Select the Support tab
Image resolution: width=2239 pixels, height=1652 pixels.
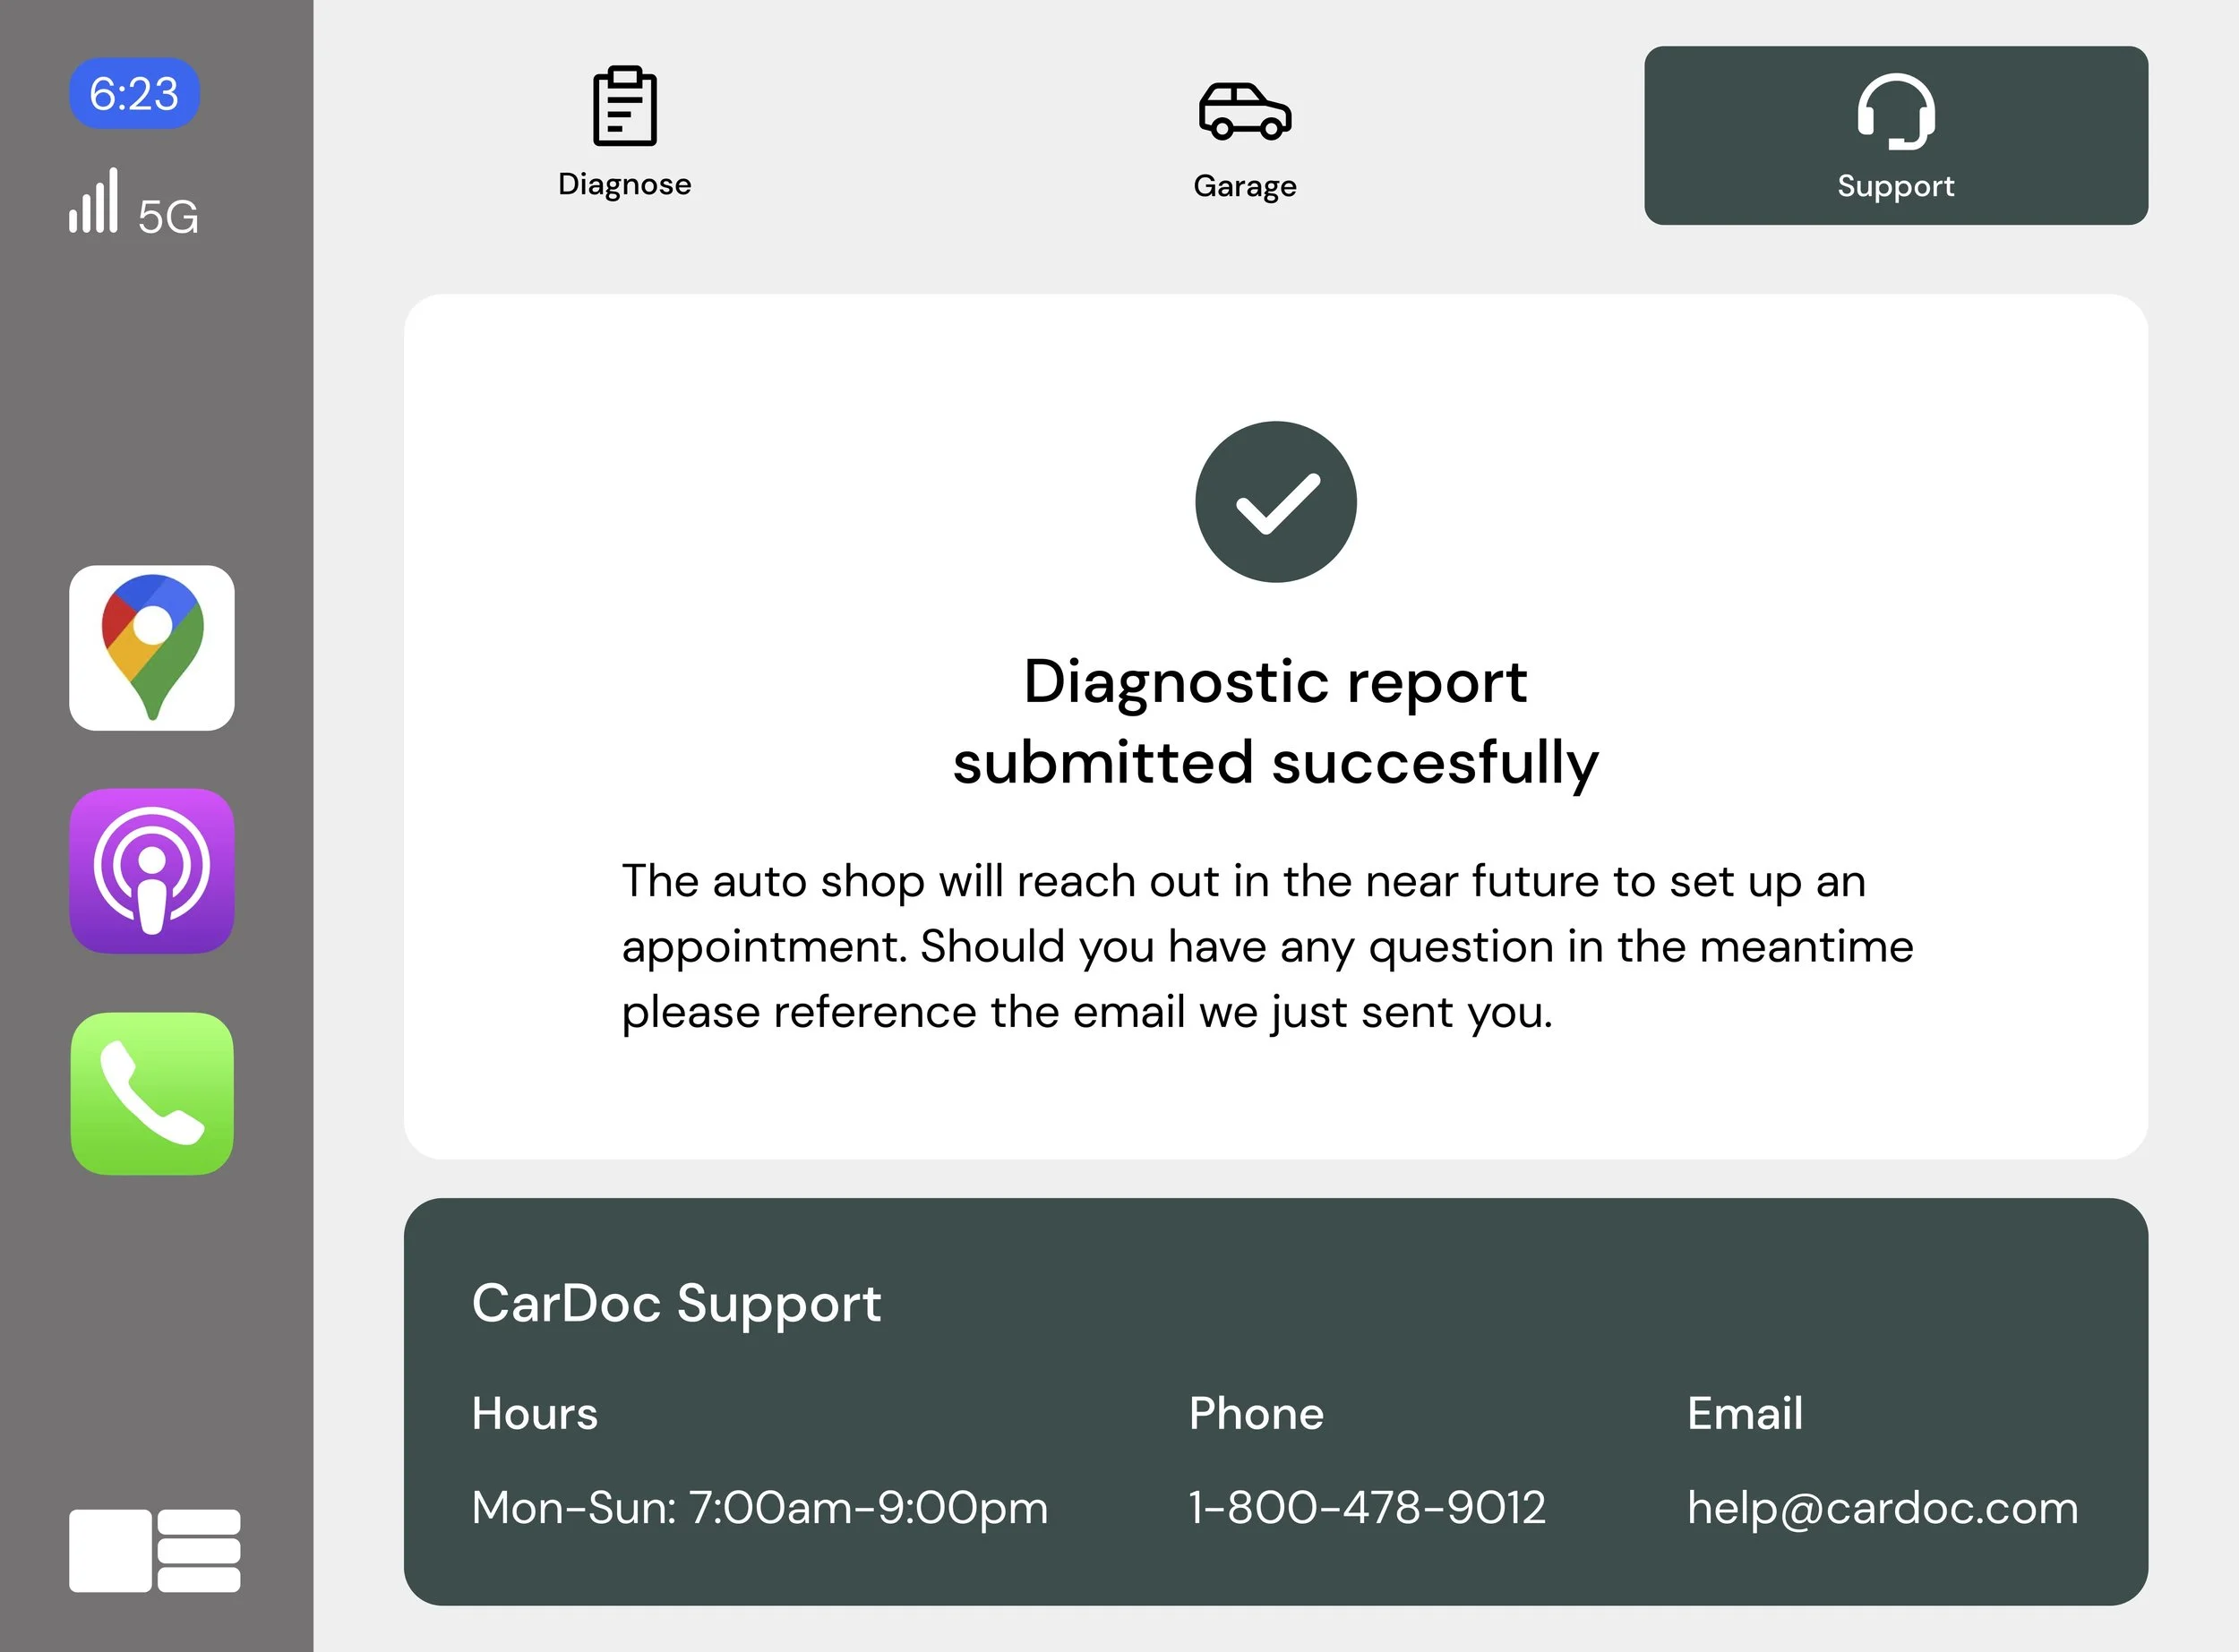[x=1895, y=185]
